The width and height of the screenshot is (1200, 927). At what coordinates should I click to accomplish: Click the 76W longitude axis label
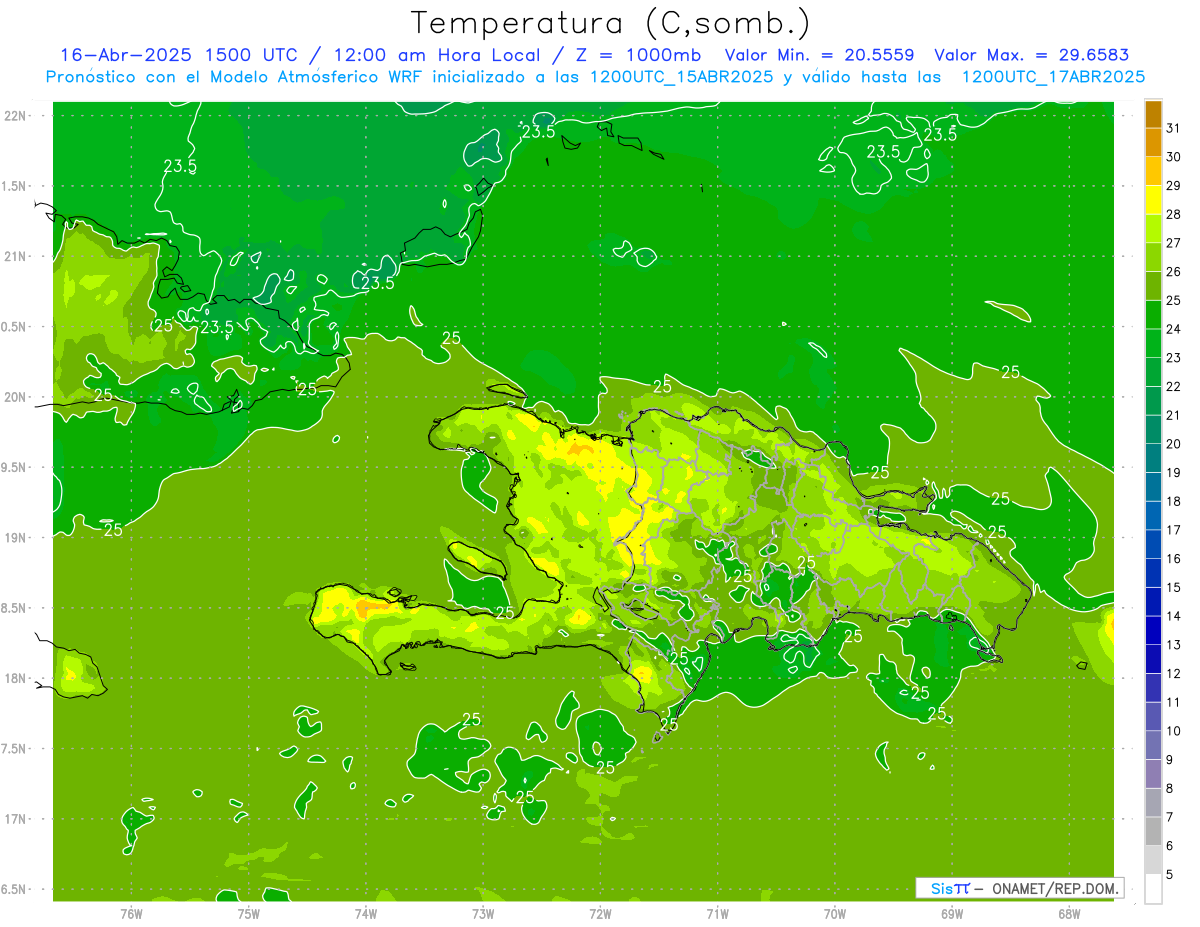pos(131,914)
